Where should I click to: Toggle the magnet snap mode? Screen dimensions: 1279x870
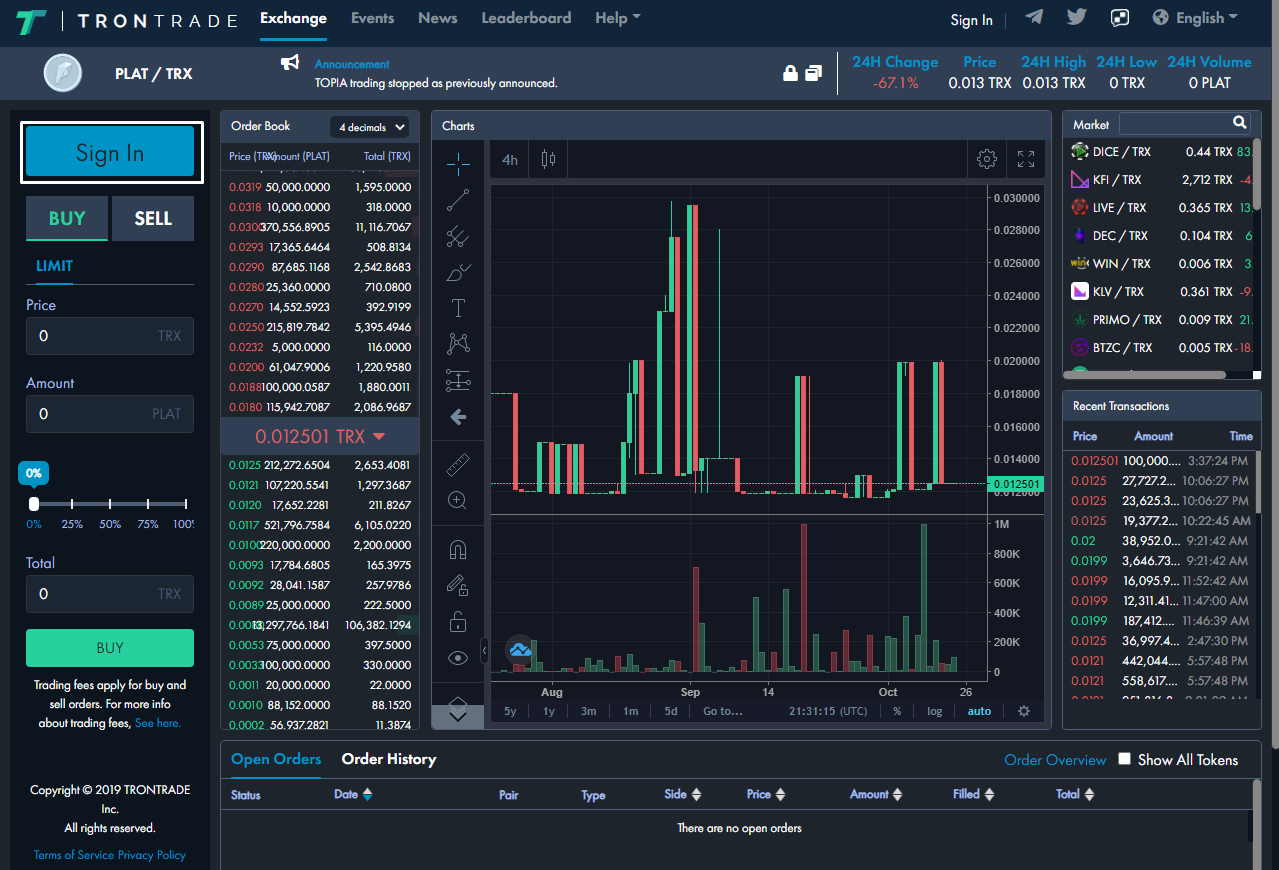point(458,551)
